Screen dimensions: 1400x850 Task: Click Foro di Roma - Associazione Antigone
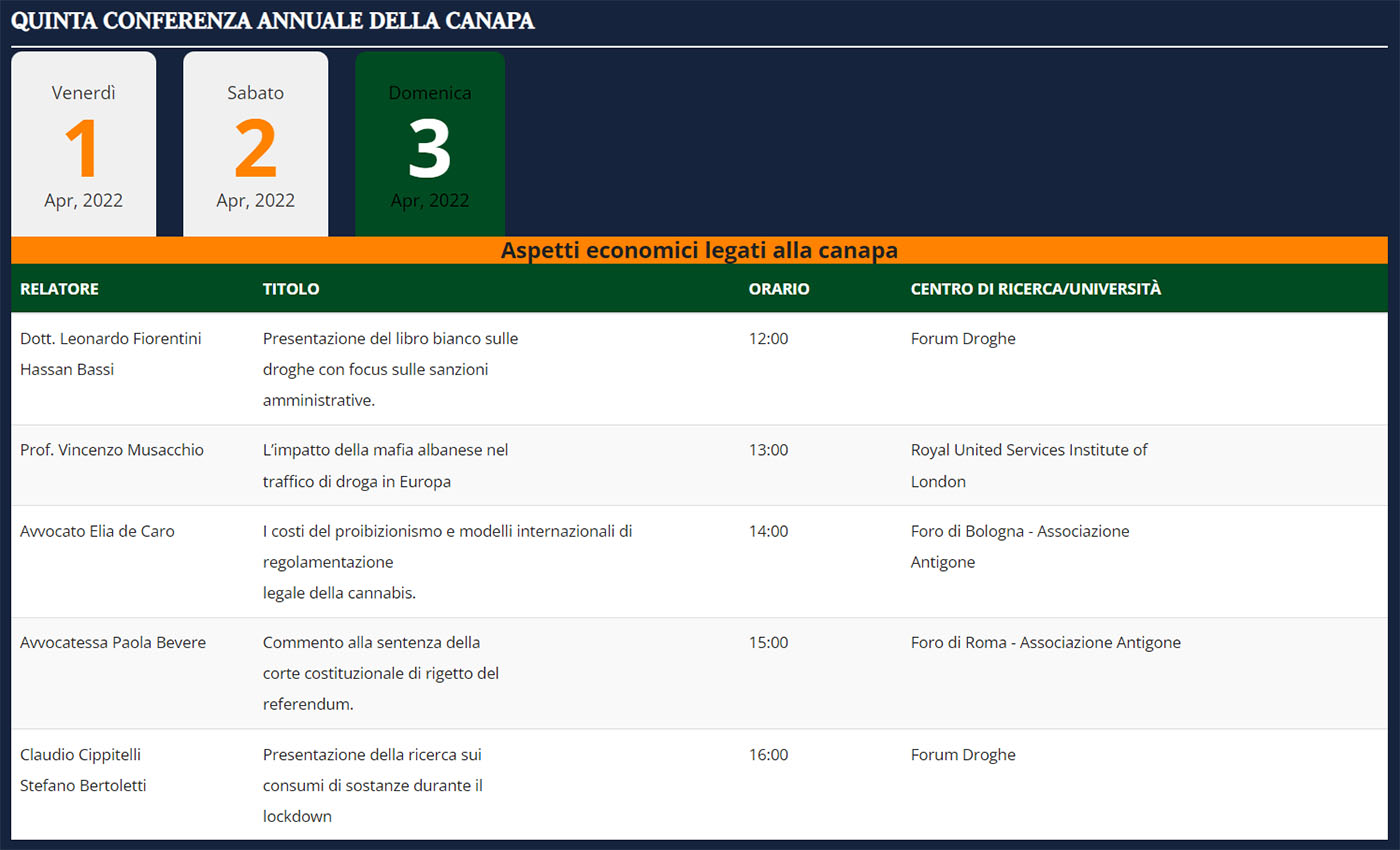pos(1045,643)
